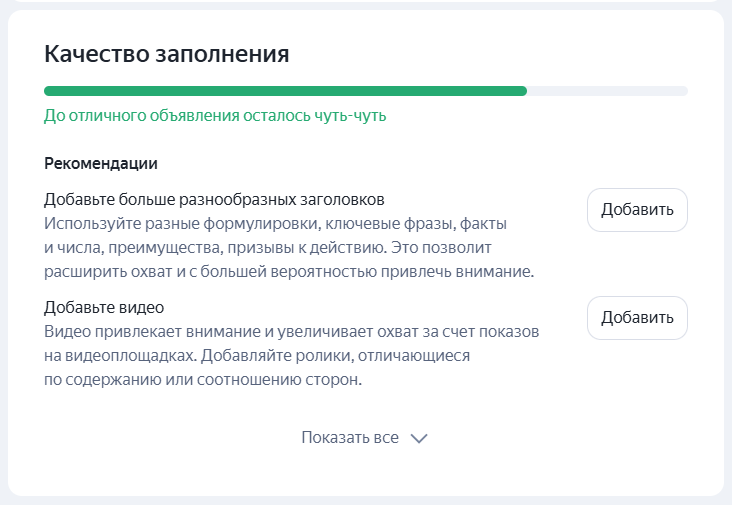Click the Качество заполнения heading
The image size is (735, 505).
click(x=167, y=54)
